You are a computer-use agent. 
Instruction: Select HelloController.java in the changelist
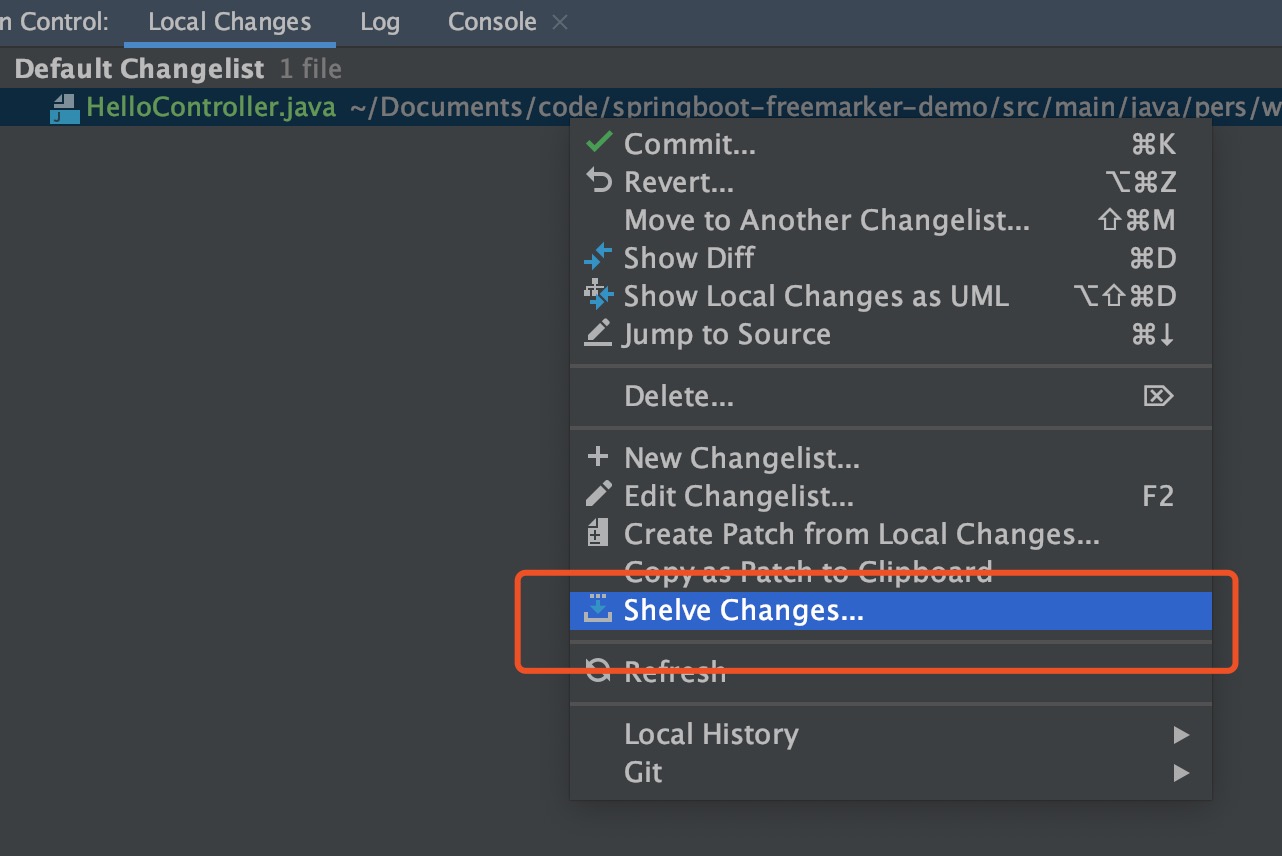pyautogui.click(x=211, y=108)
